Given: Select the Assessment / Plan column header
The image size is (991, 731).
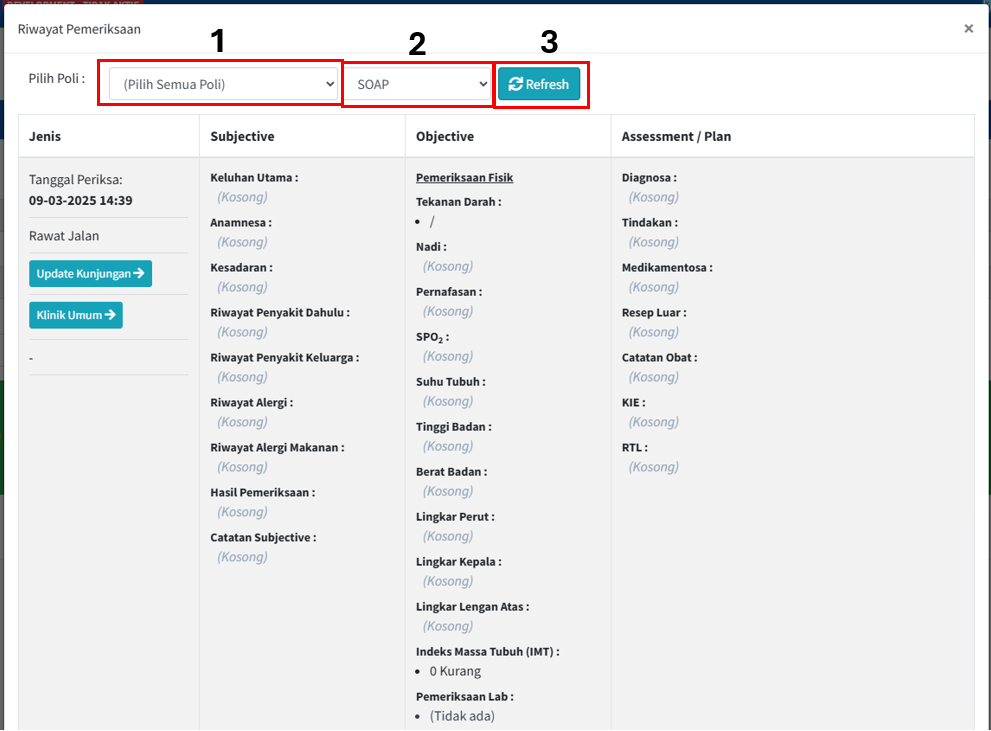Looking at the screenshot, I should click(x=676, y=136).
